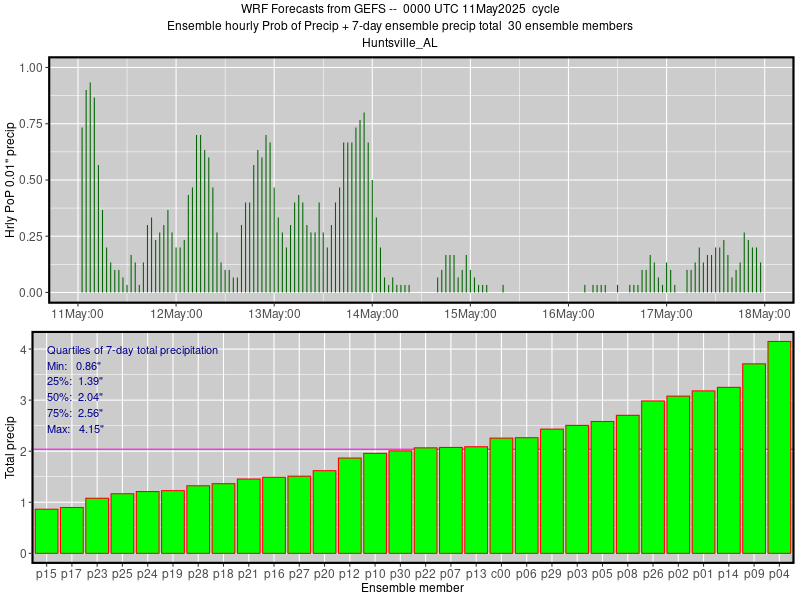Screen dimensions: 800x600
Task: Click the "p24" ensemble member tick label
Action: point(147,574)
